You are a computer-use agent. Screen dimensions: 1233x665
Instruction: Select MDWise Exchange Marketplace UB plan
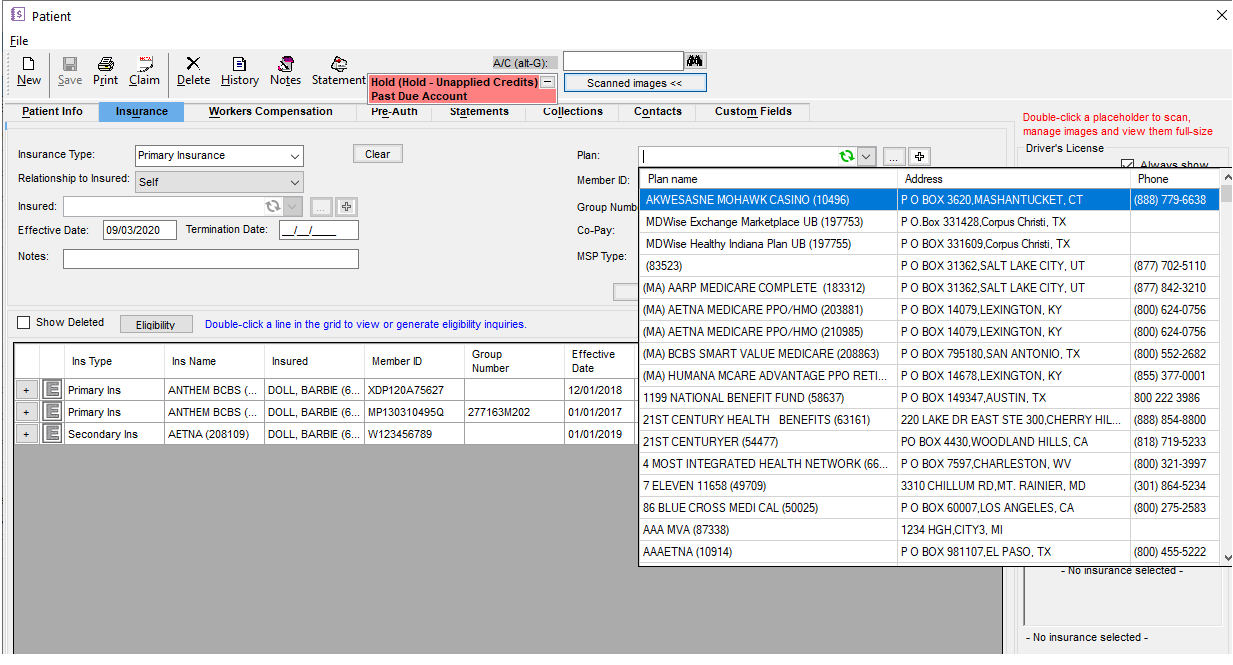tap(928, 222)
